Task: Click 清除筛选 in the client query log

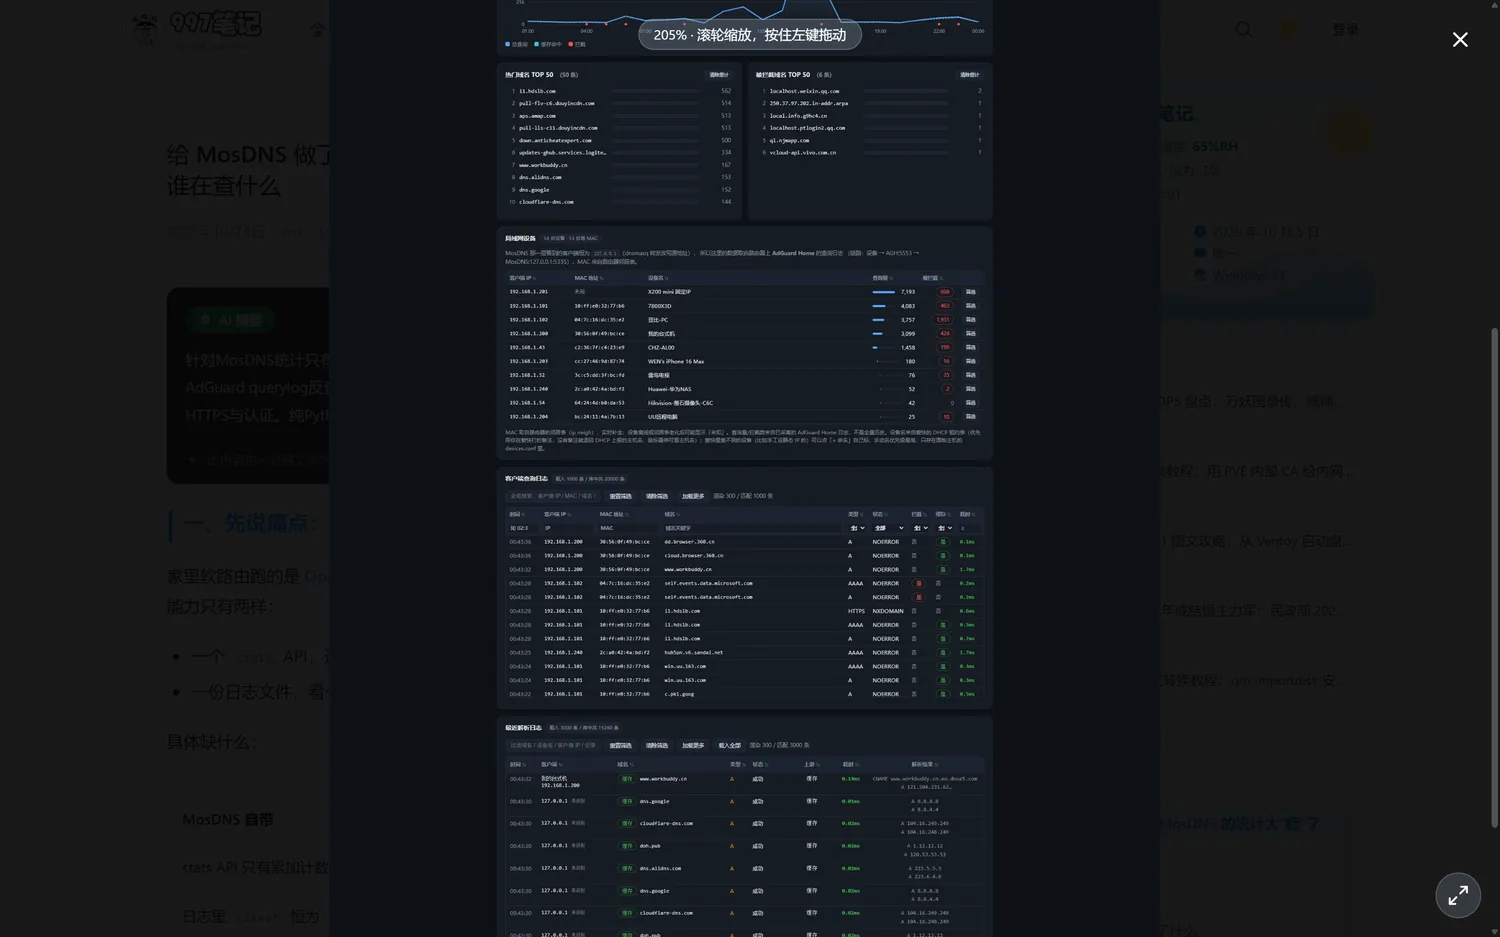Action: pos(657,496)
